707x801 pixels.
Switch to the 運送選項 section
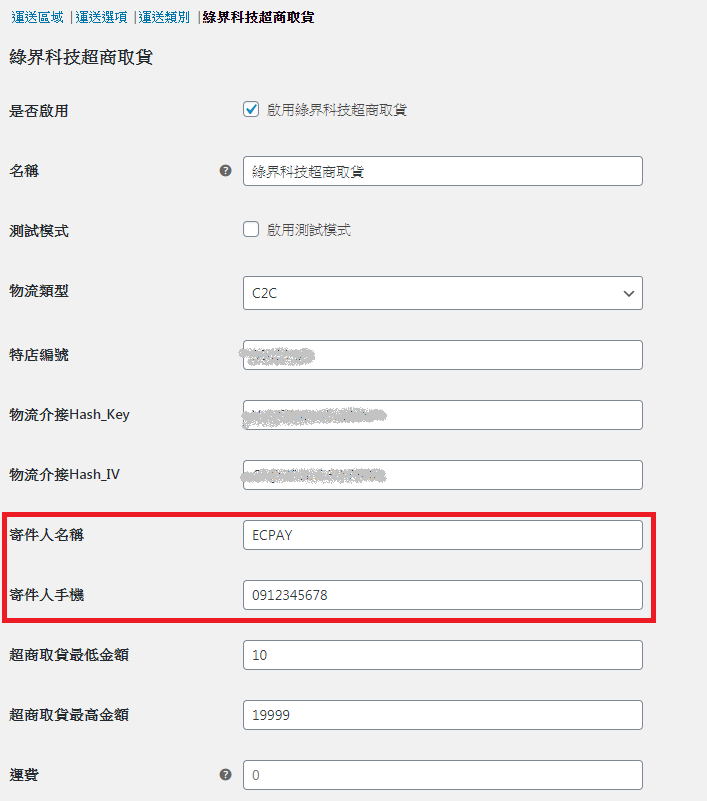pyautogui.click(x=101, y=17)
